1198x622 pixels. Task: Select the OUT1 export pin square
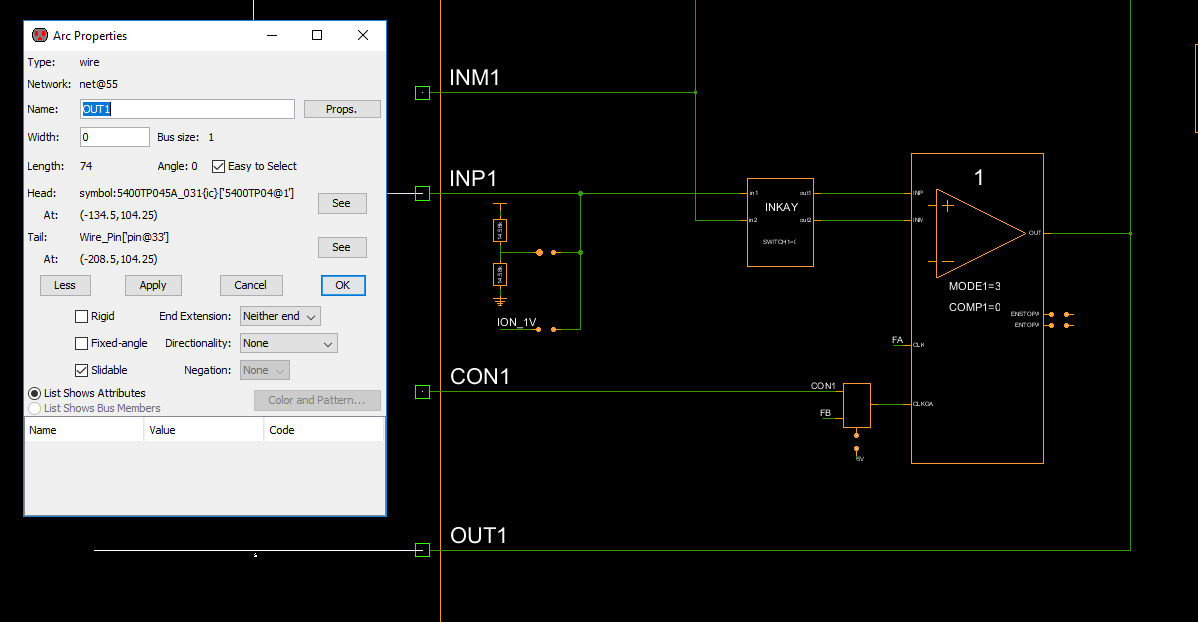click(423, 550)
